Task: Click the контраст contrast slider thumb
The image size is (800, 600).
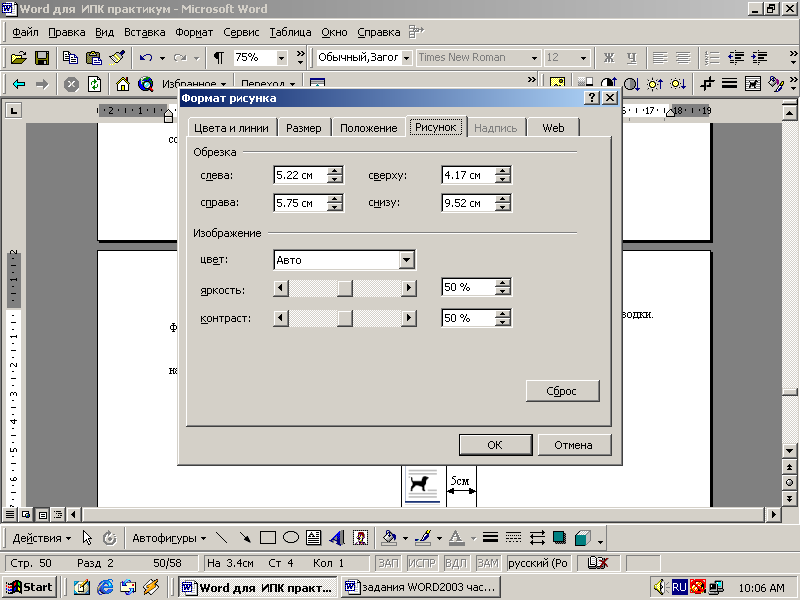Action: (344, 318)
